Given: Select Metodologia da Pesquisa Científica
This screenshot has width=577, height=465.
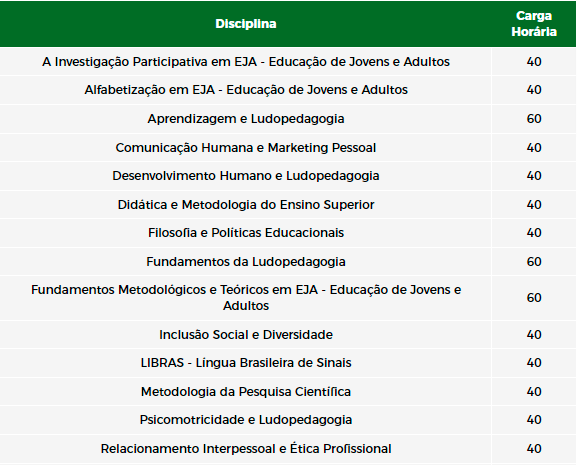Looking at the screenshot, I should (246, 392).
